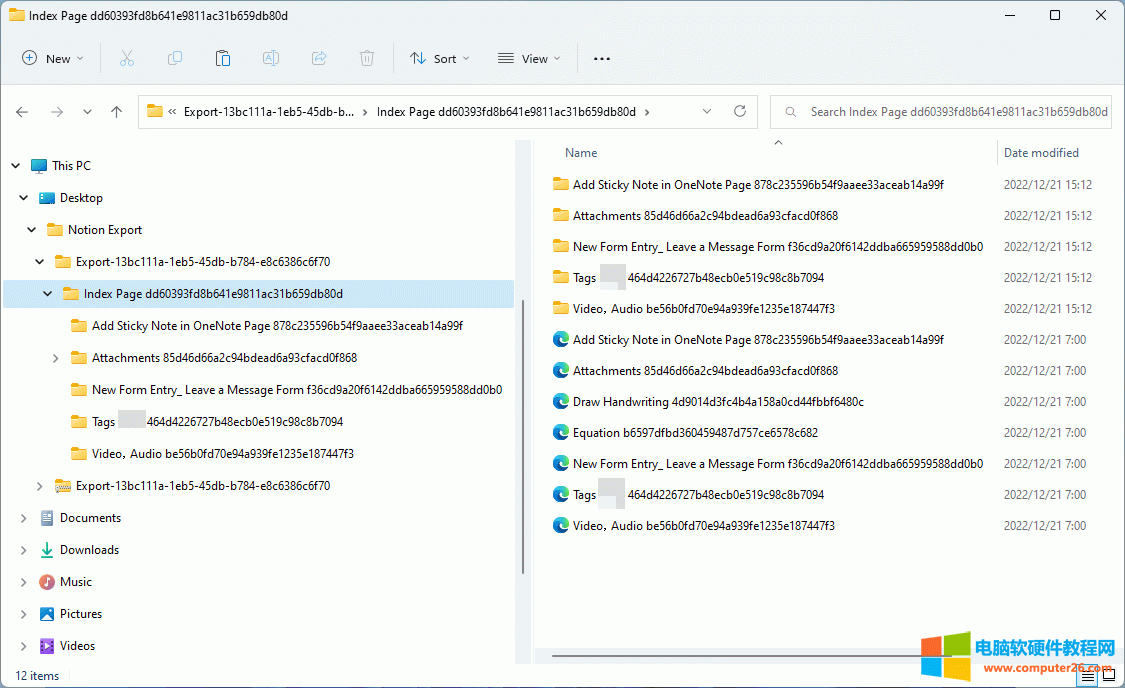Click the Paste icon

[223, 58]
